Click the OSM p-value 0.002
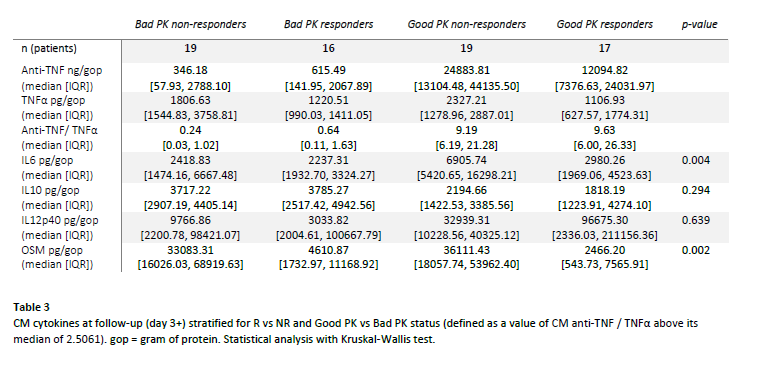771x368 pixels. click(x=696, y=250)
